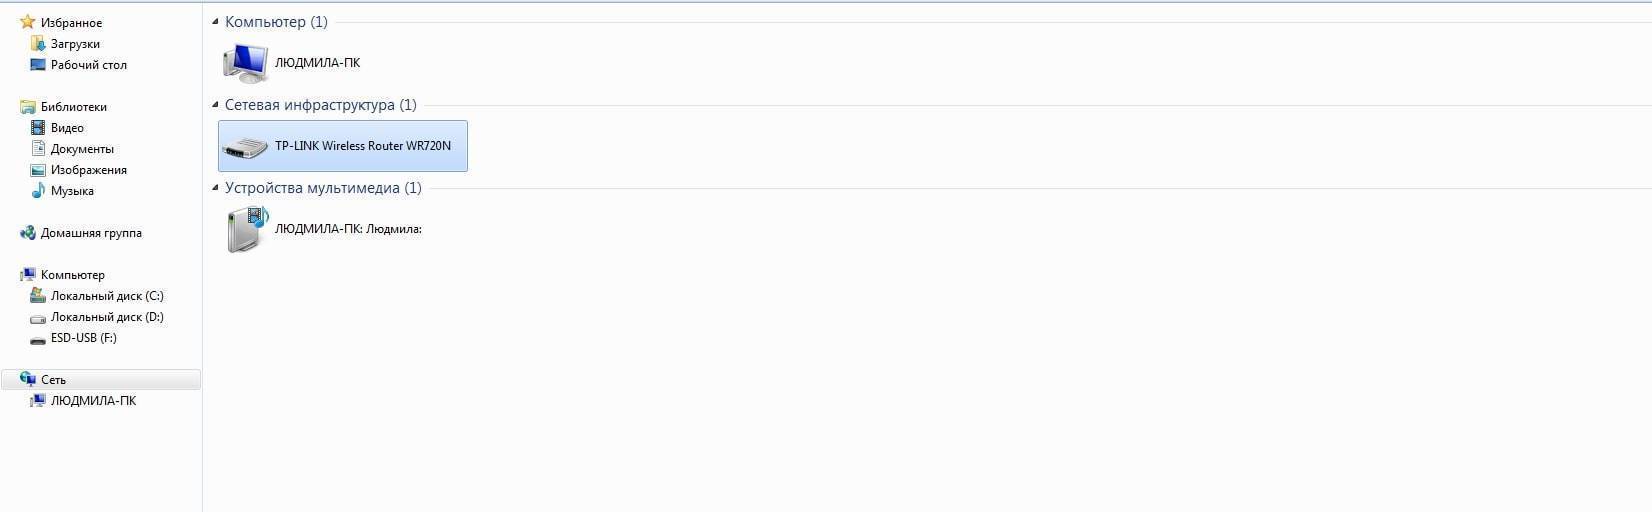
Task: Collapse the Сетевая инфраструктура group
Action: tap(215, 105)
